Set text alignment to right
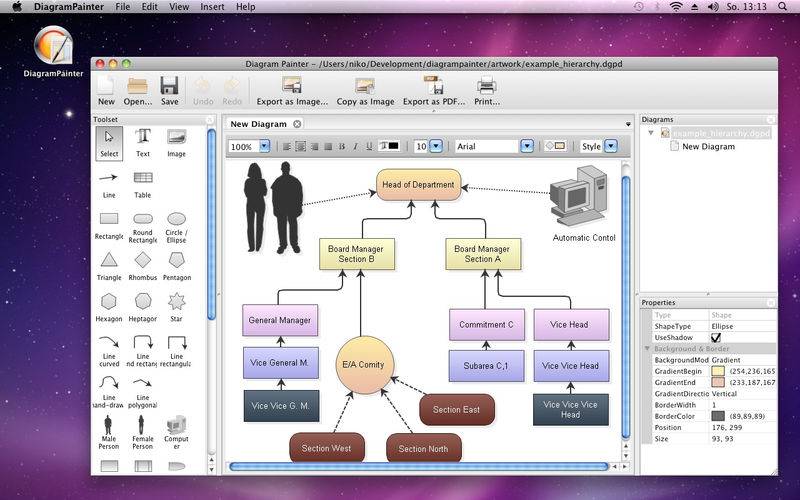The image size is (800, 500). click(x=314, y=146)
